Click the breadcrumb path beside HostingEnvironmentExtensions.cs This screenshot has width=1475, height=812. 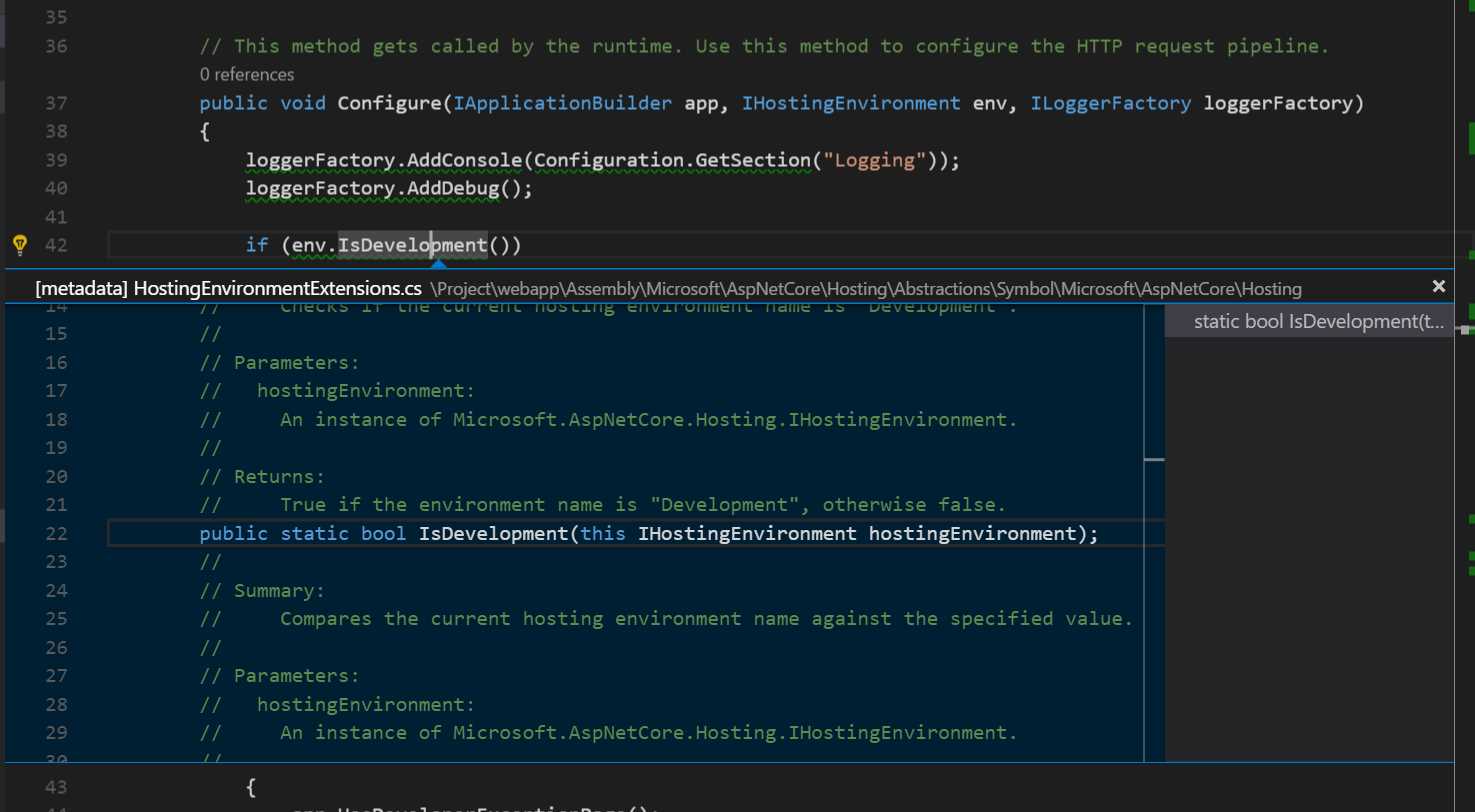[865, 289]
